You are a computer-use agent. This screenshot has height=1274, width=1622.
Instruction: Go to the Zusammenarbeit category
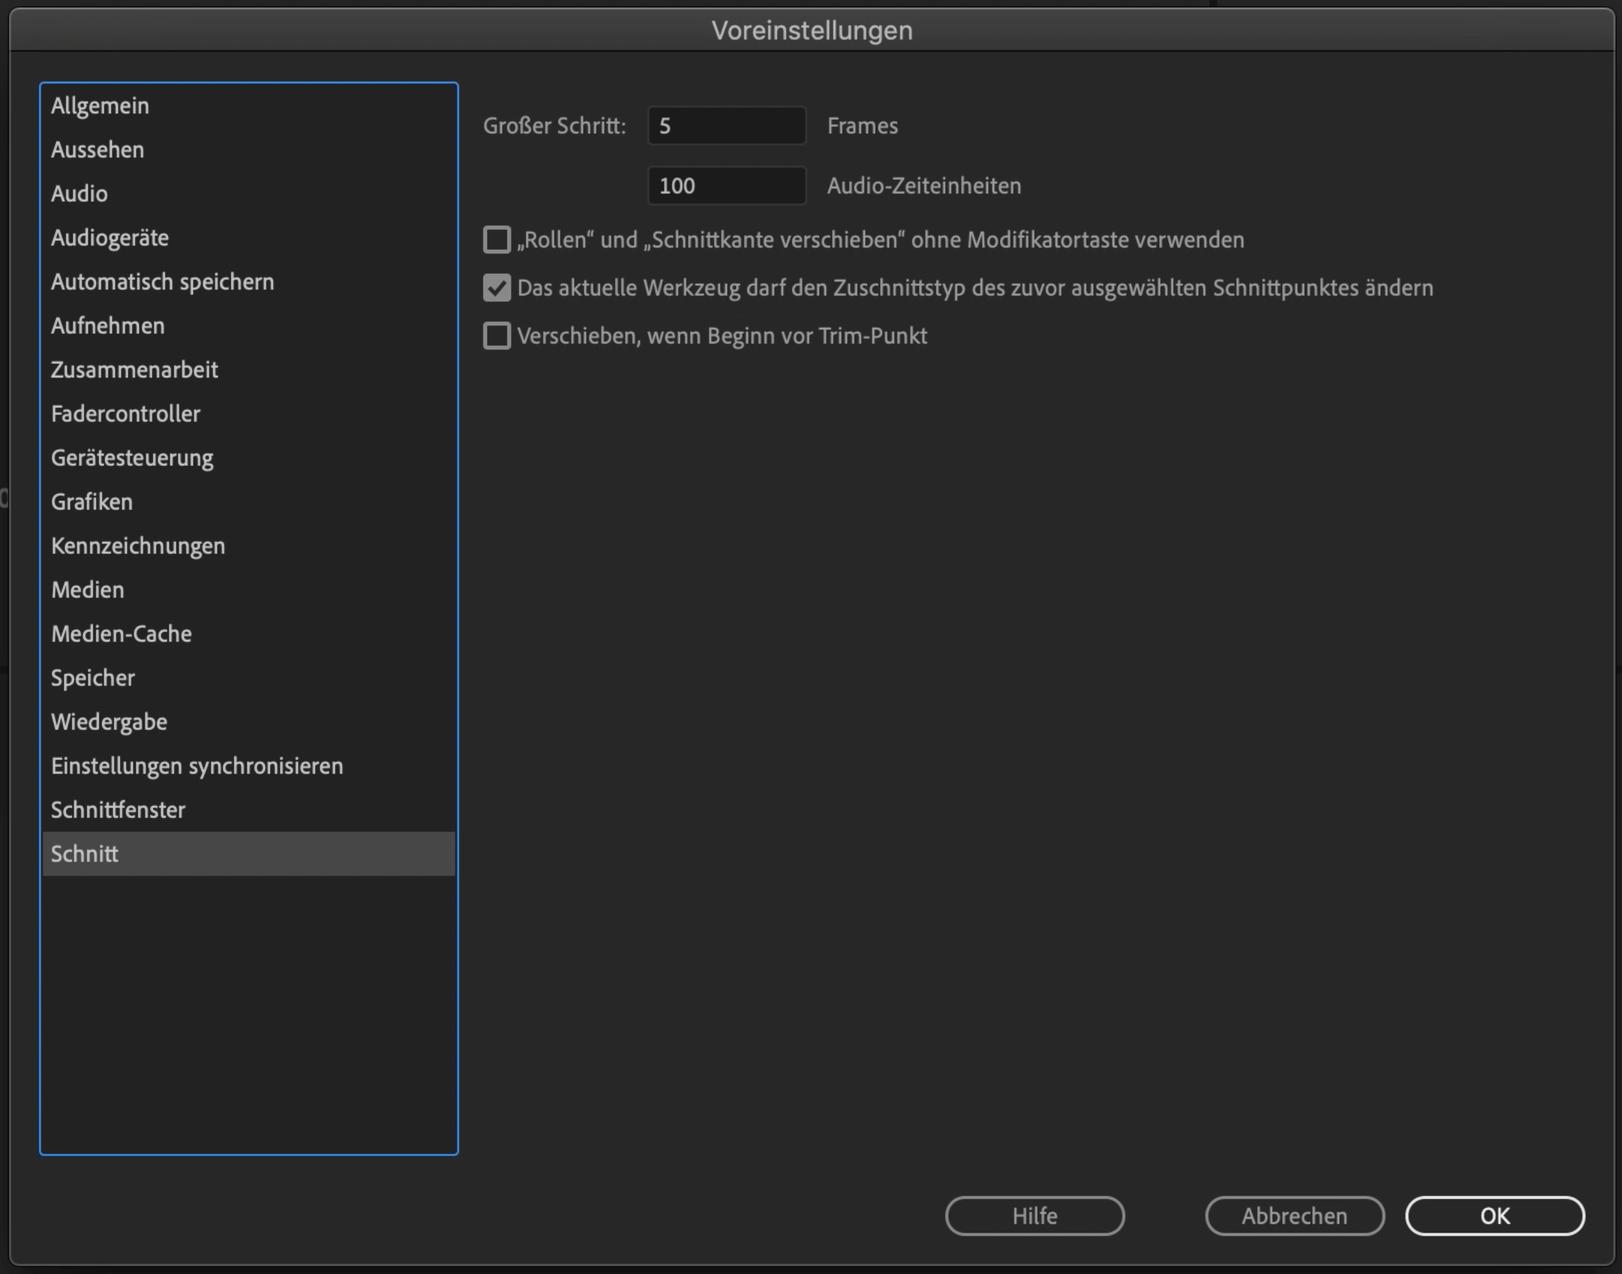point(134,370)
